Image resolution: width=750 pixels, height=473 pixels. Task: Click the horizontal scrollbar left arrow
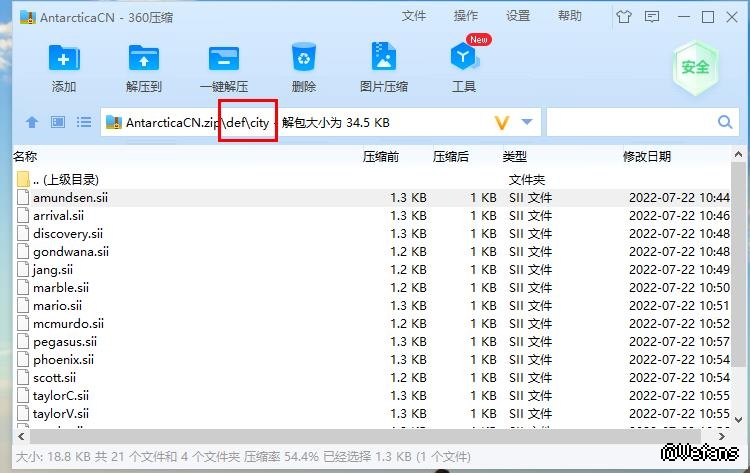21,436
